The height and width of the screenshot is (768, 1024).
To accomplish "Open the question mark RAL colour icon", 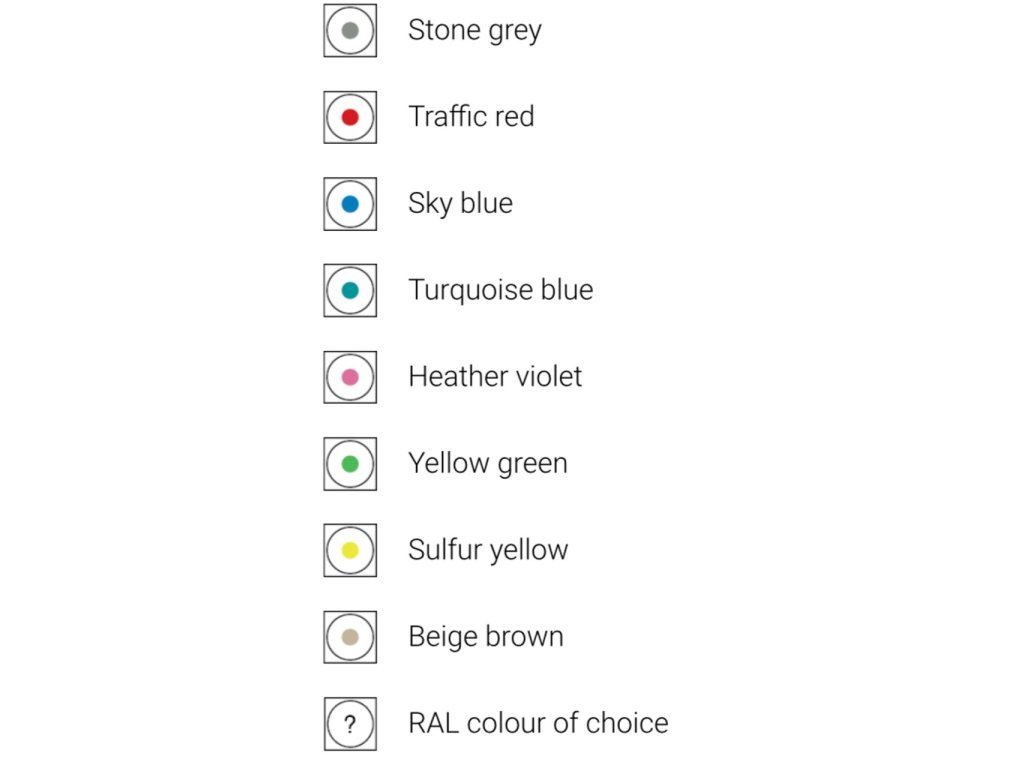I will [350, 724].
